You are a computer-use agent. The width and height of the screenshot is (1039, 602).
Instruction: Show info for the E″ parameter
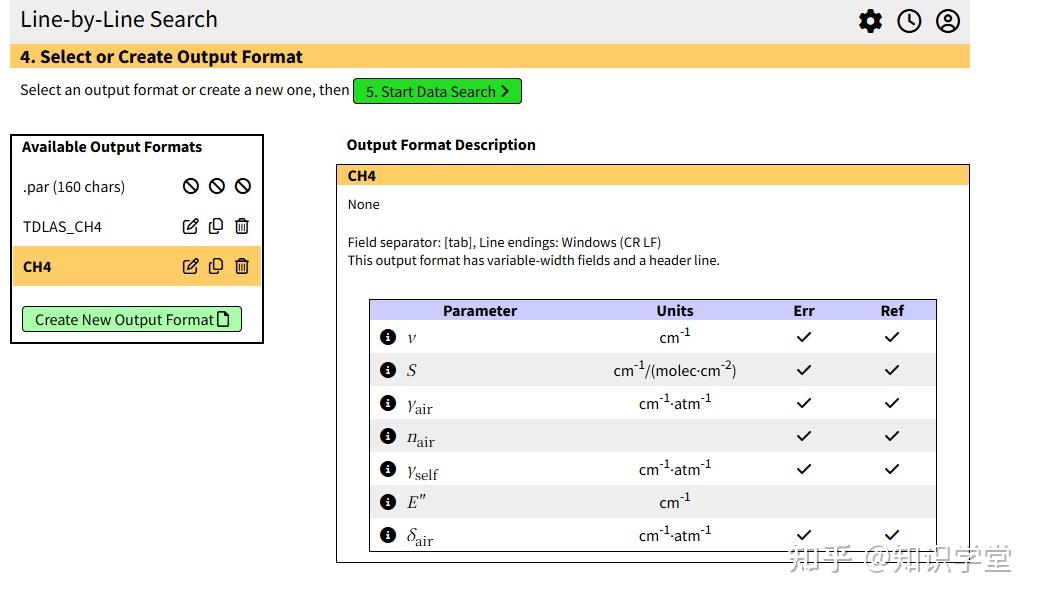click(x=388, y=502)
